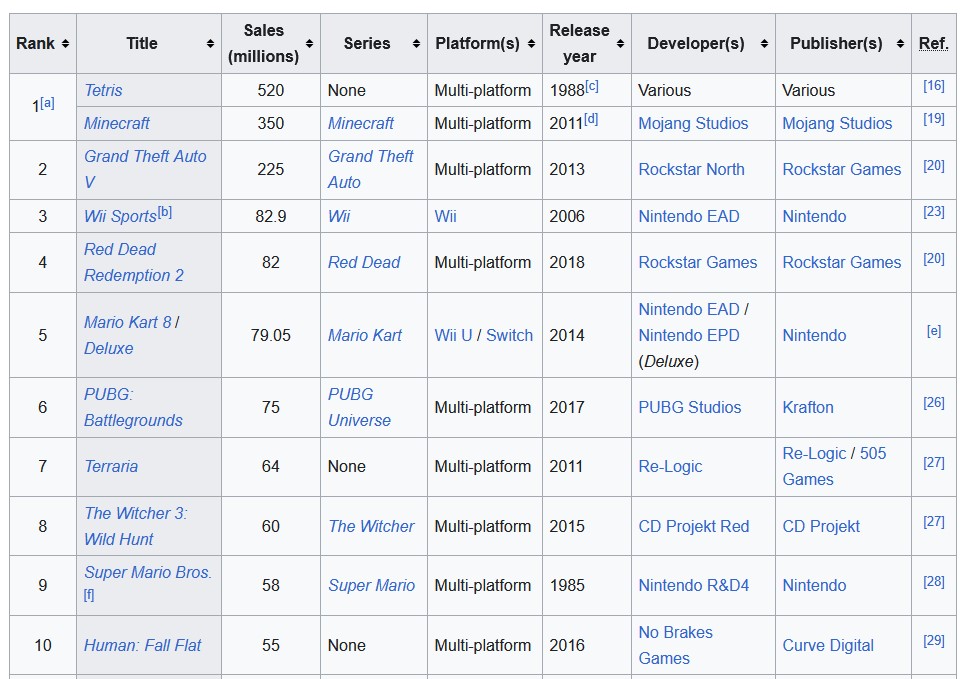Open the PUBG Studios developer link
Viewport: 962px width, 679px height.
690,407
